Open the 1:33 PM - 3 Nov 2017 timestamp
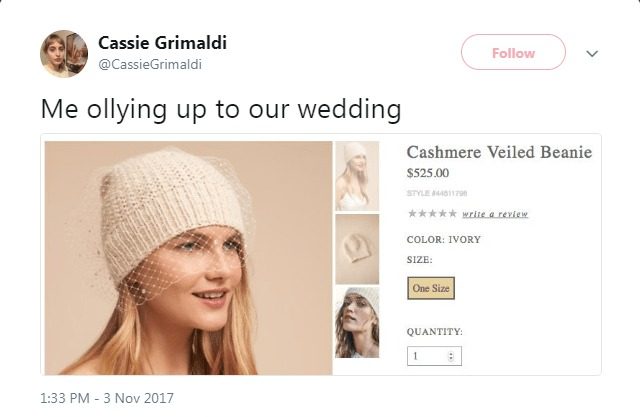Image resolution: width=640 pixels, height=417 pixels. [x=107, y=398]
